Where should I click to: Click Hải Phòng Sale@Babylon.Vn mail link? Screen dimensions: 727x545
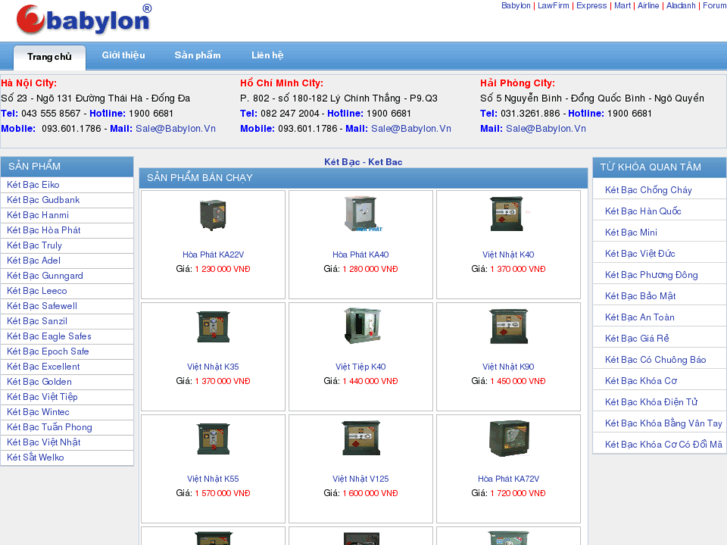(546, 128)
